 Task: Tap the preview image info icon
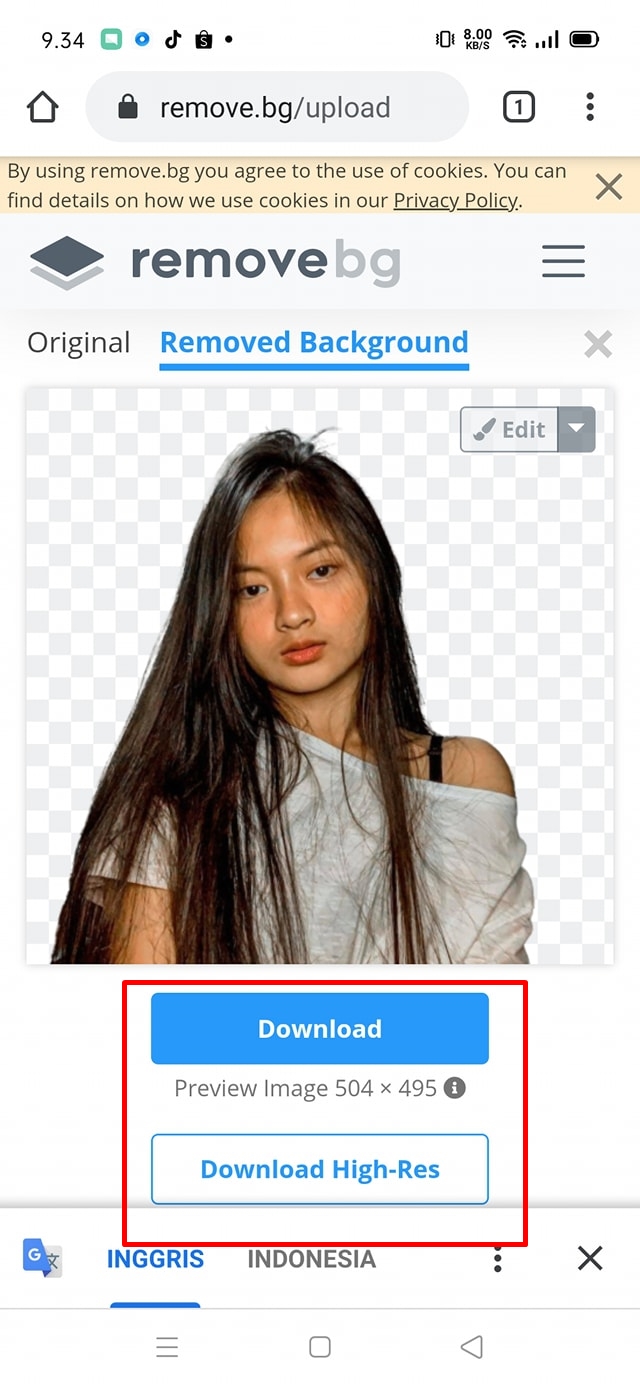(455, 1088)
